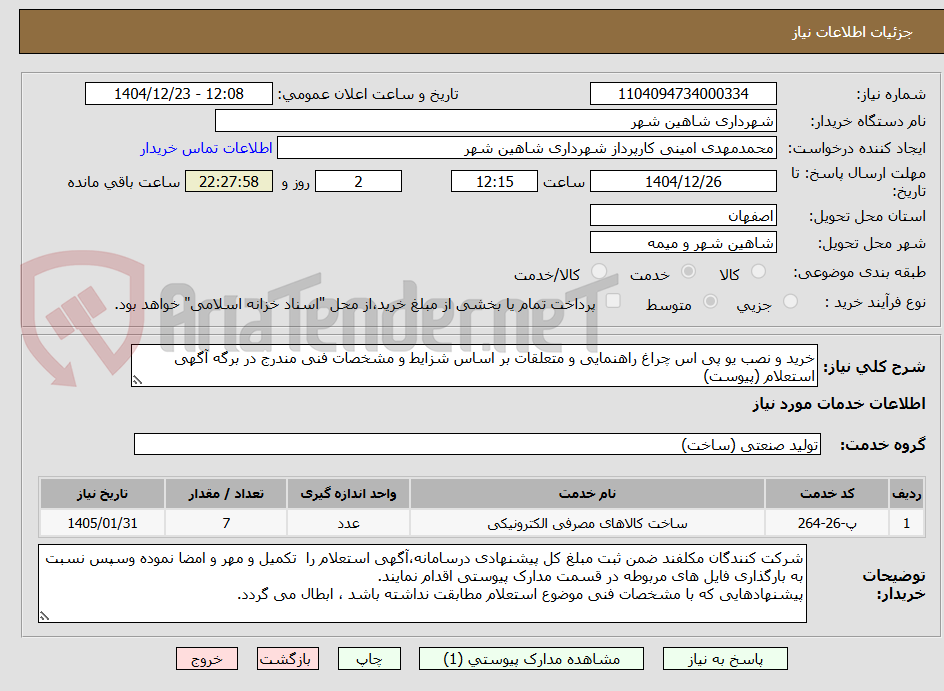The image size is (944, 691).
Task: Click the quantity cell 7
Action: point(226,523)
